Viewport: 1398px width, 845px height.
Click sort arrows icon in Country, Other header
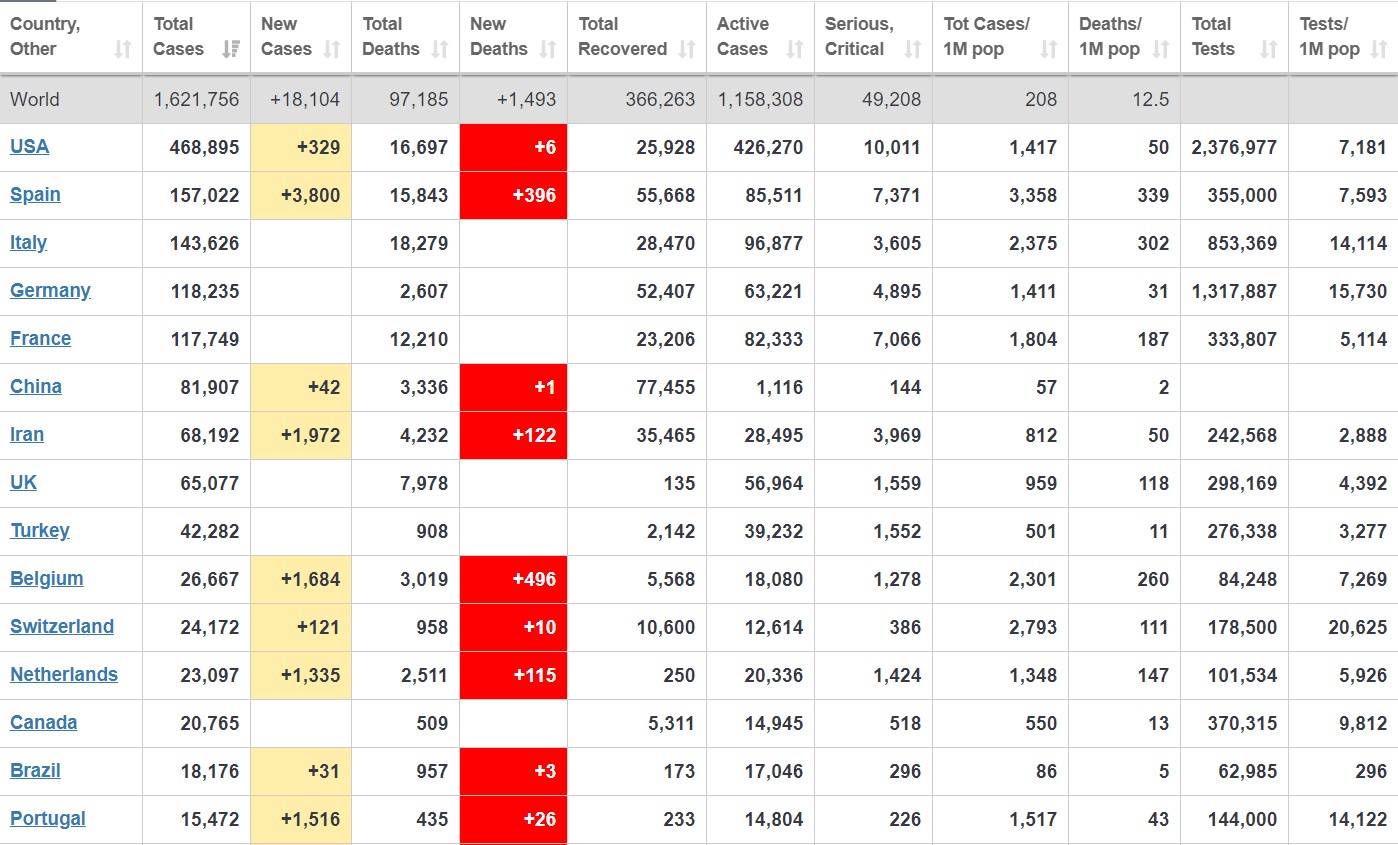click(x=122, y=49)
